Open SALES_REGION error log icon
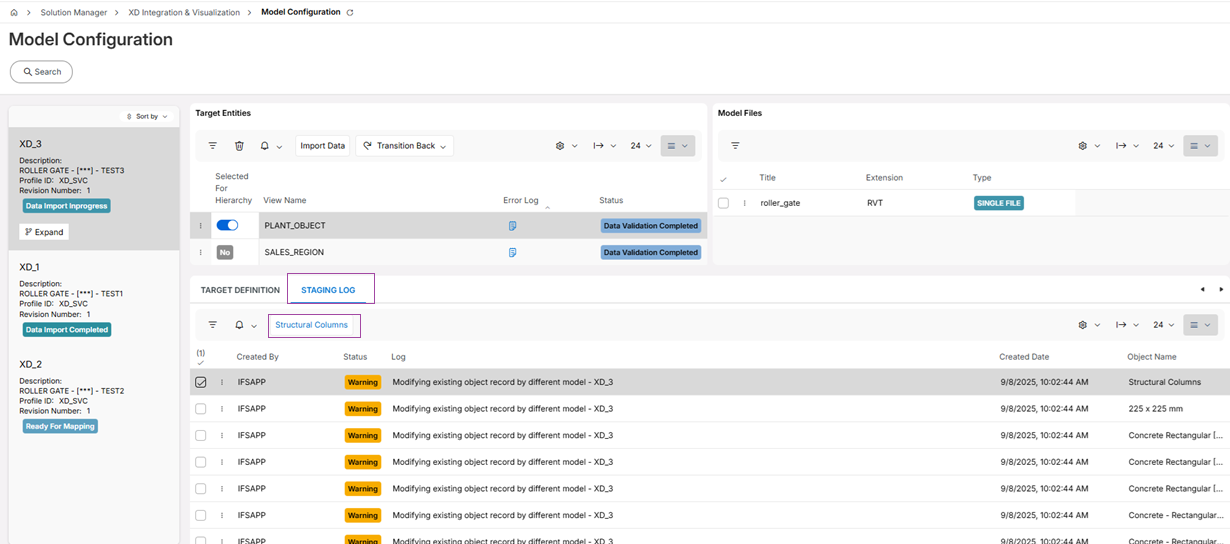 (512, 253)
